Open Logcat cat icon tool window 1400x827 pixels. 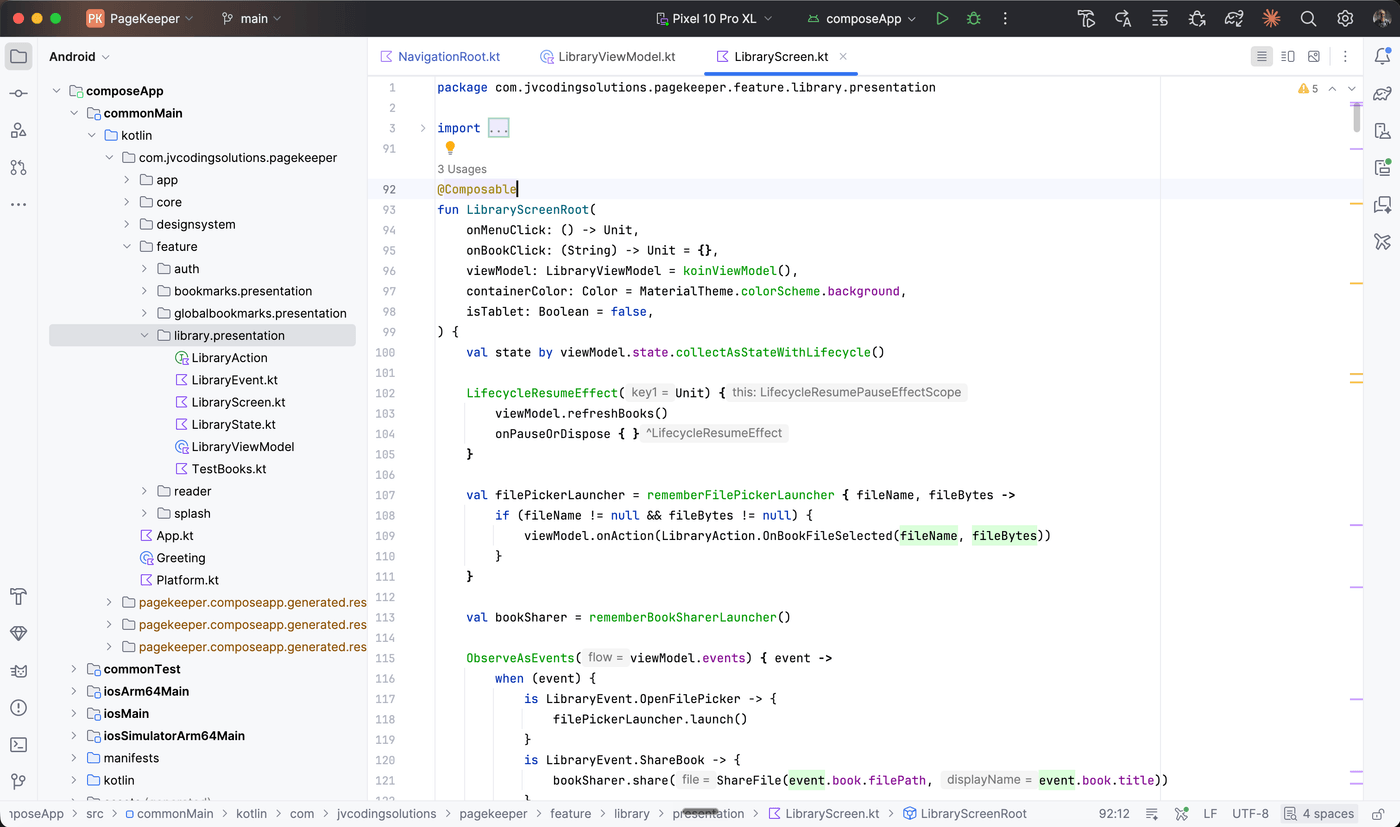tap(18, 671)
